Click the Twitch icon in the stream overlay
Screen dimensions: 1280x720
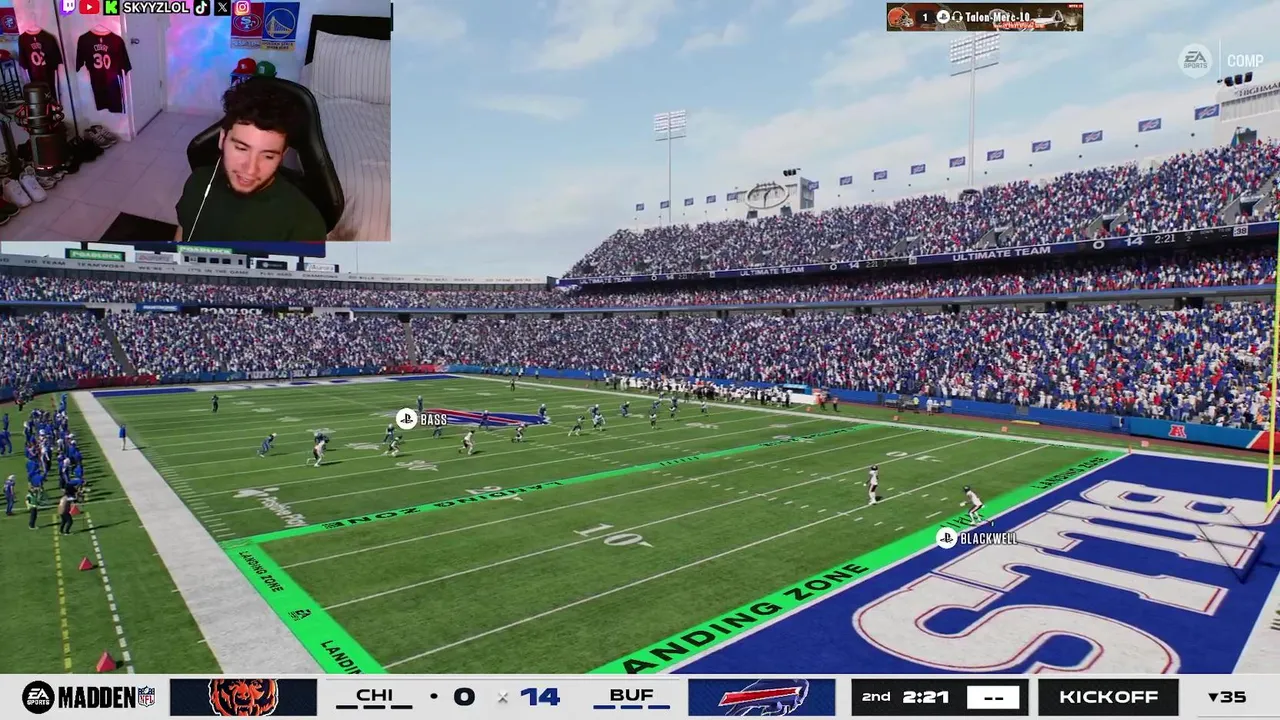[x=68, y=7]
